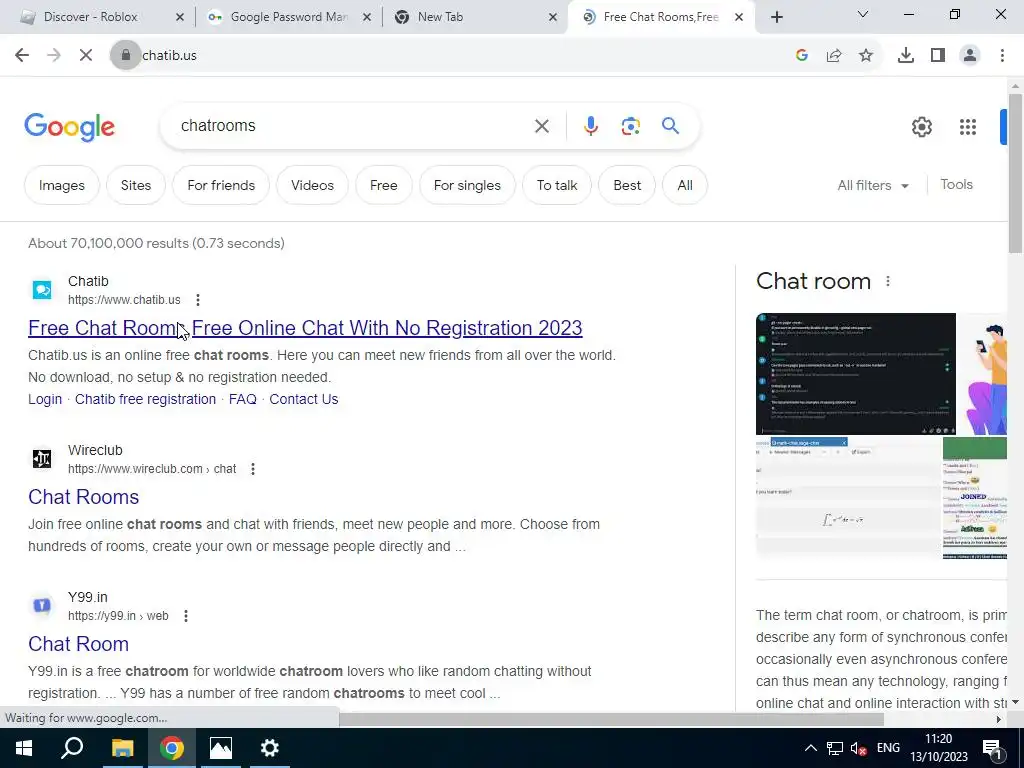Open the Chatib FAQ sitelink

pos(242,399)
